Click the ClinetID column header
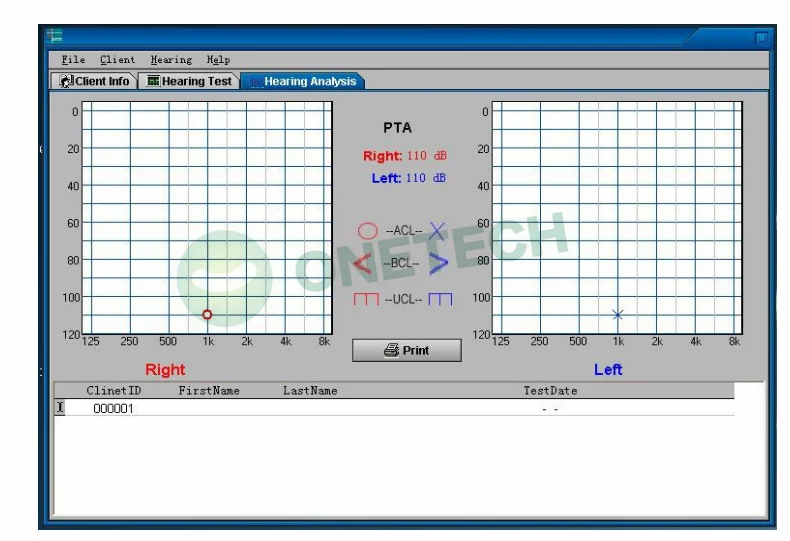Screen dimensions: 790x541 click(113, 390)
